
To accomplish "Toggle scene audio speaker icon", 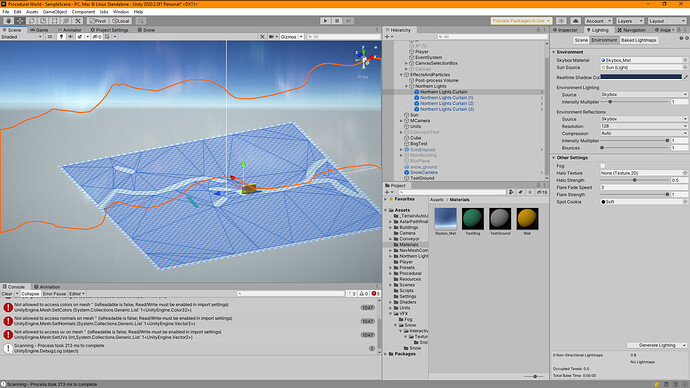I will coord(70,37).
